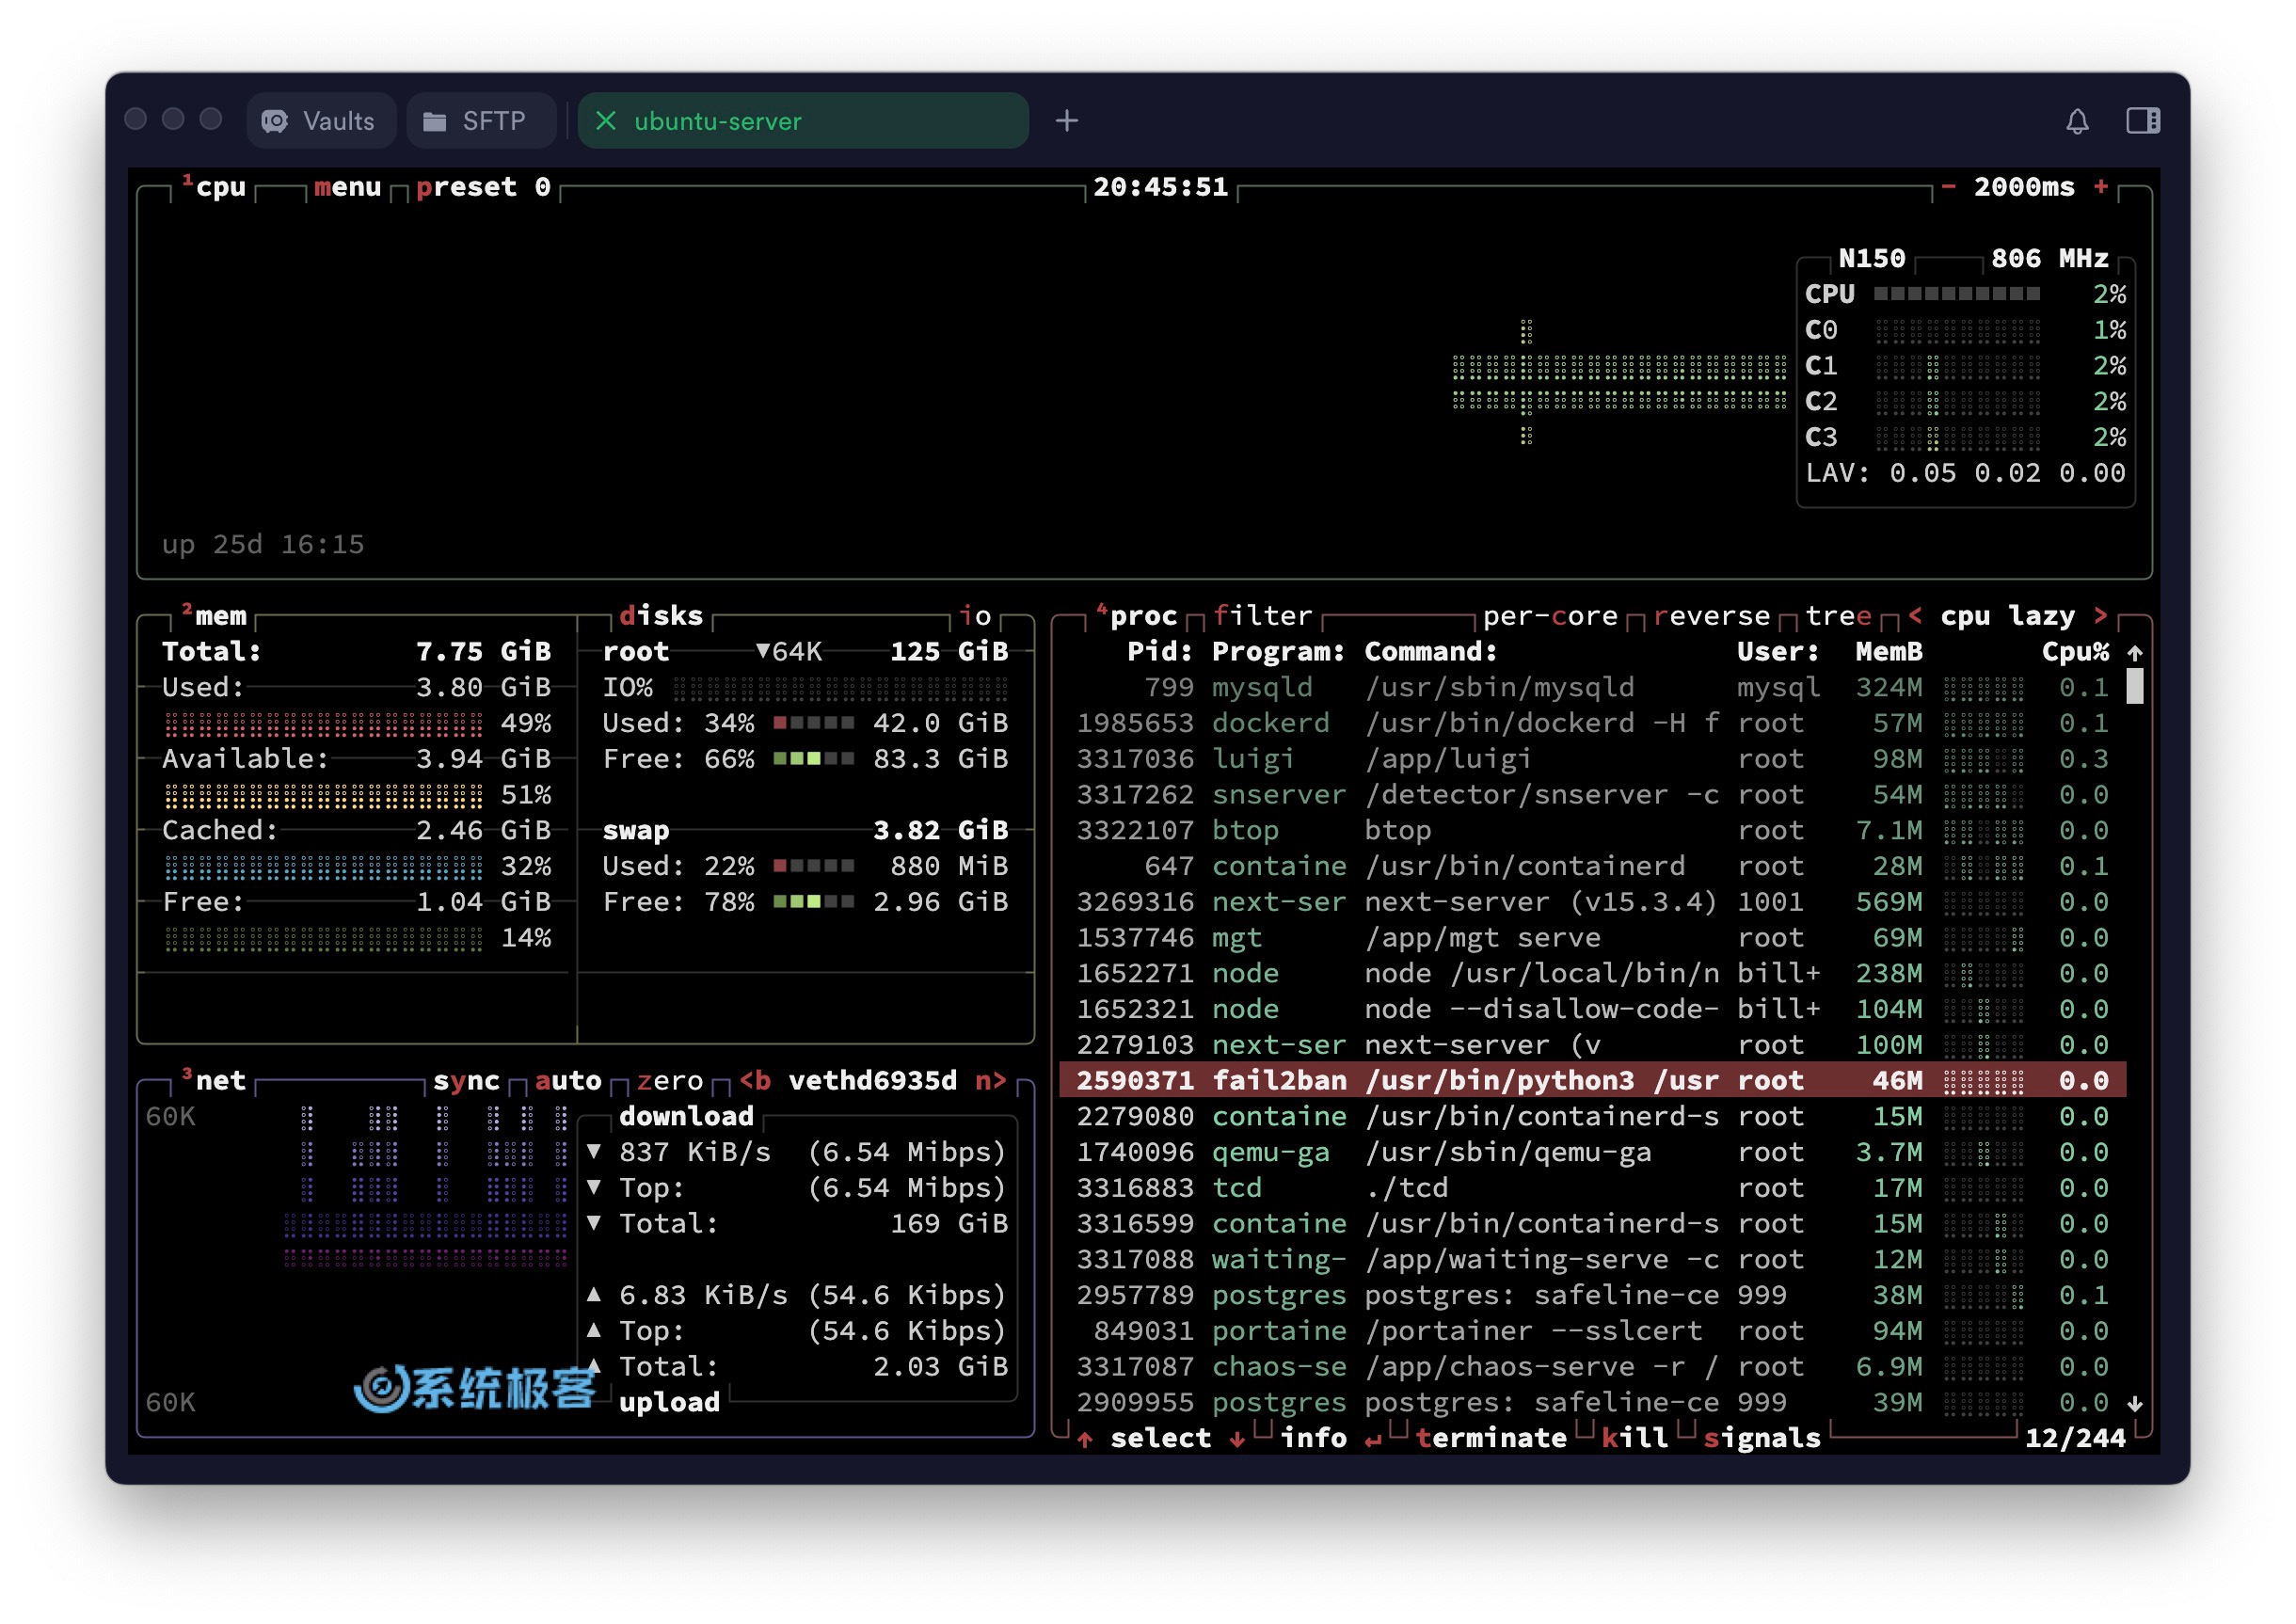Screen dimensions: 2296x1624
Task: Switch sorting left with < arrow
Action: pyautogui.click(x=1915, y=615)
